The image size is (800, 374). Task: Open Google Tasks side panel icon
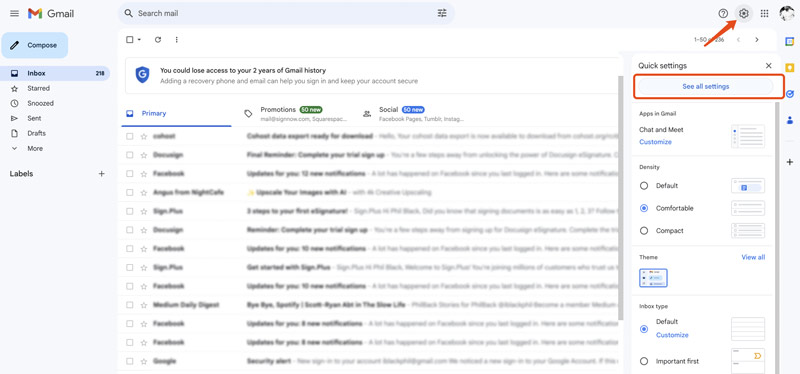[x=790, y=94]
